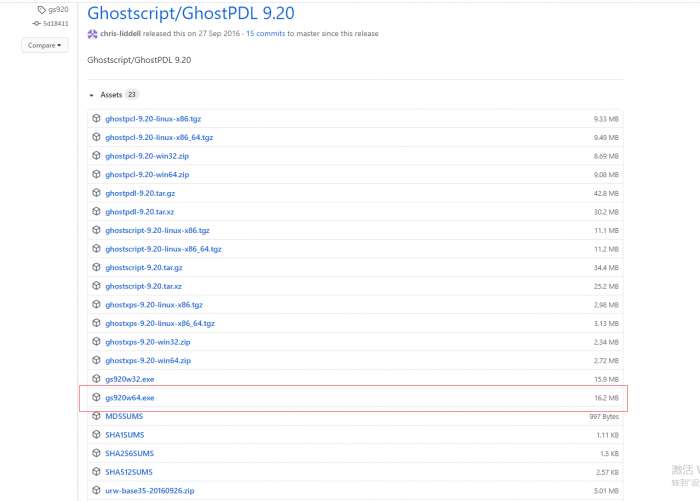This screenshot has width=700, height=501.
Task: Download ghostscript-9.20-linux-x86.tgz
Action: (x=158, y=230)
